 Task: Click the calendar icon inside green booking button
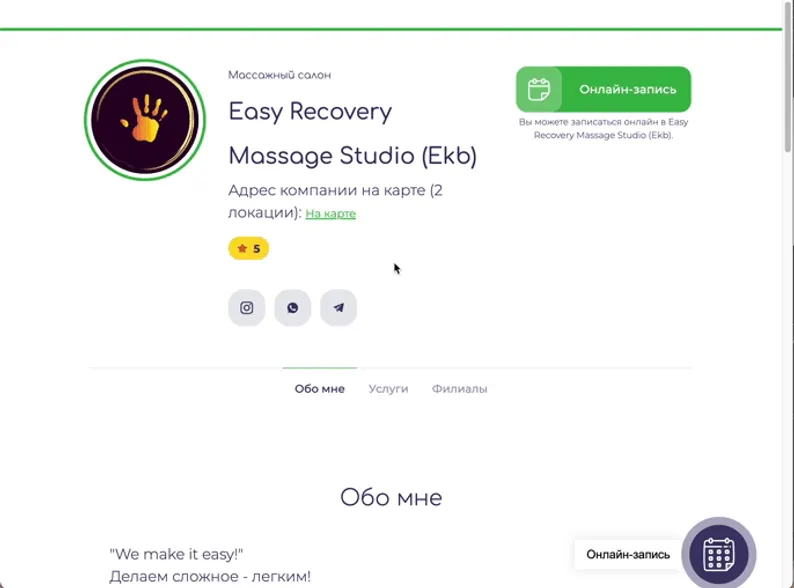[539, 90]
